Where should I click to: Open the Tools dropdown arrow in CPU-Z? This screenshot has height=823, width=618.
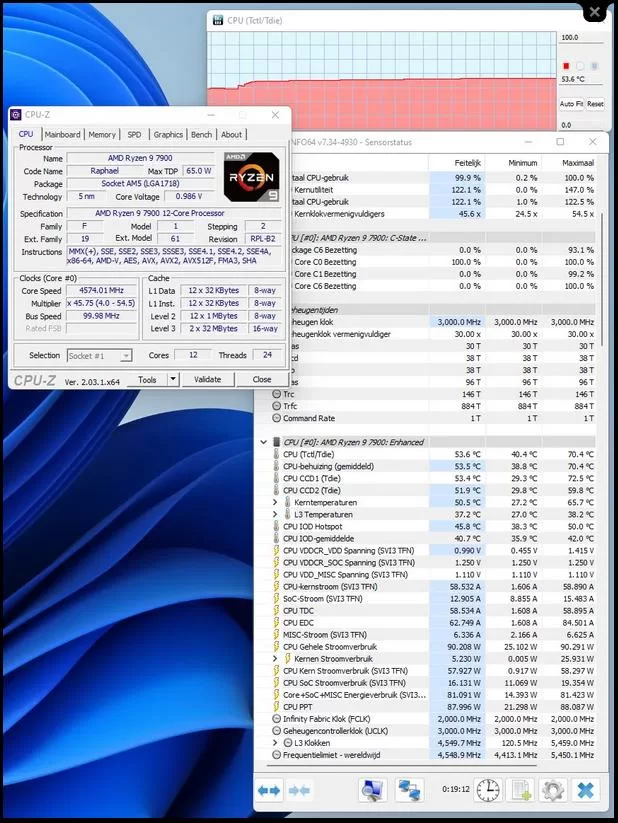(x=173, y=379)
